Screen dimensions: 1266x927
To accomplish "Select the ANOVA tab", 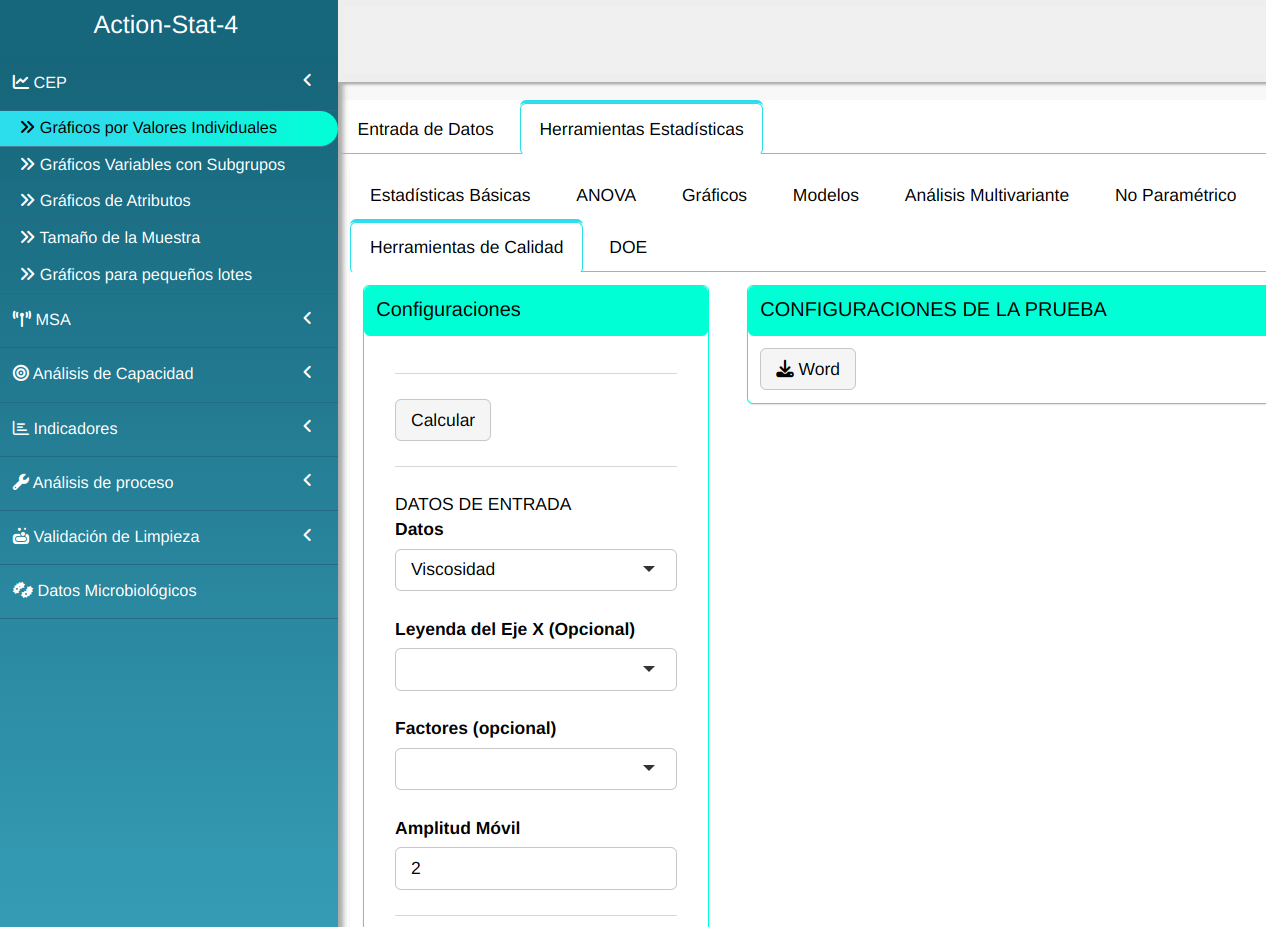I will tap(606, 195).
